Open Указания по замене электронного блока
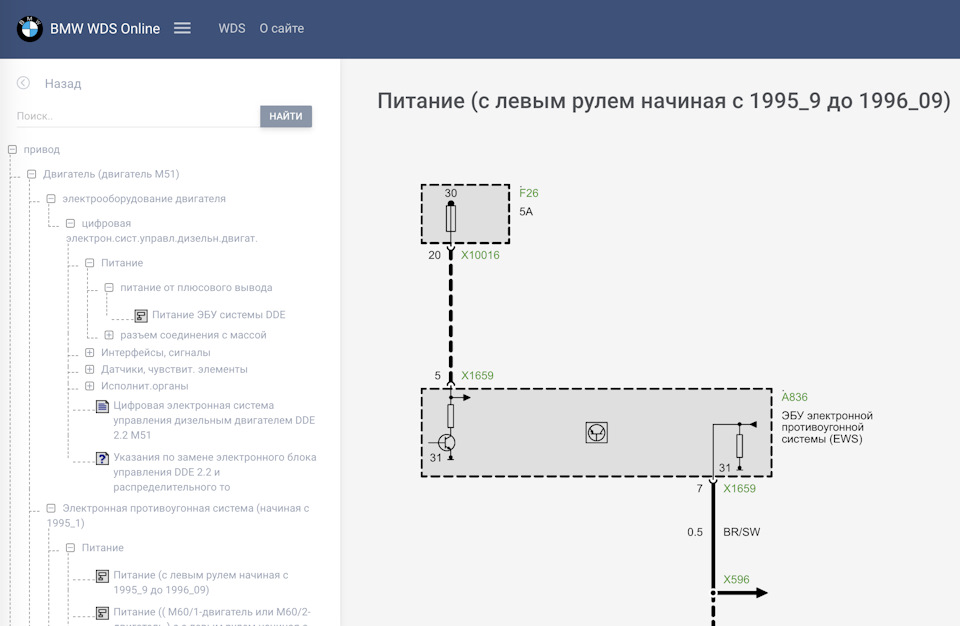The height and width of the screenshot is (626, 960). click(214, 472)
